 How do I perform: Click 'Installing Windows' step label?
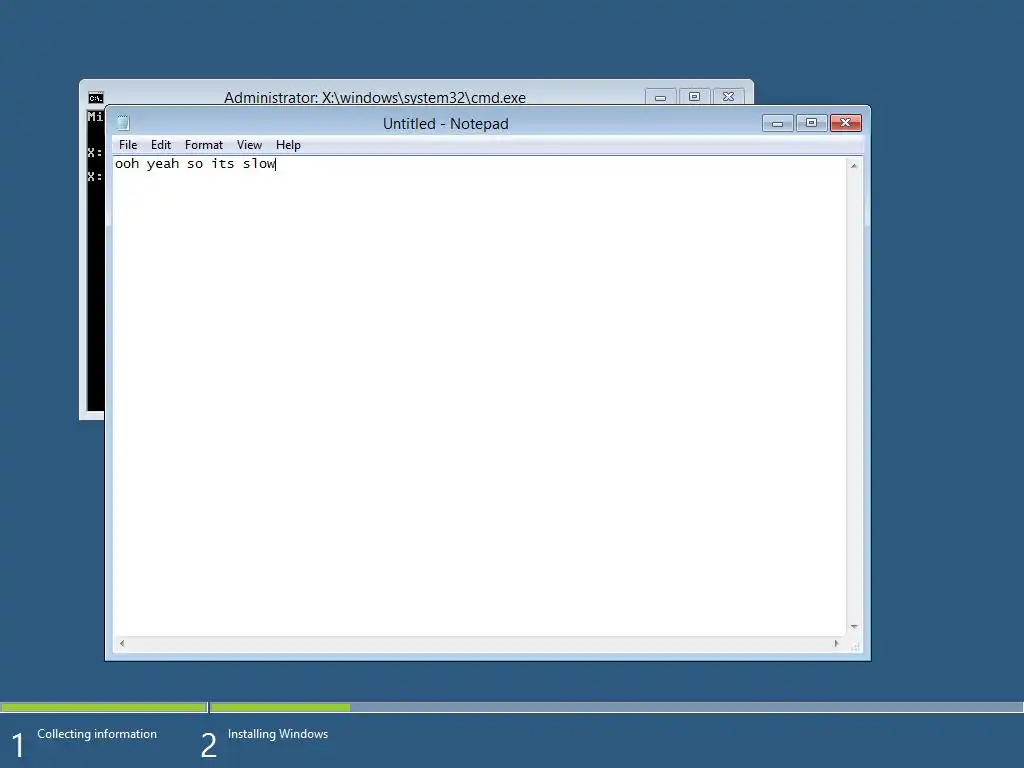pyautogui.click(x=278, y=734)
